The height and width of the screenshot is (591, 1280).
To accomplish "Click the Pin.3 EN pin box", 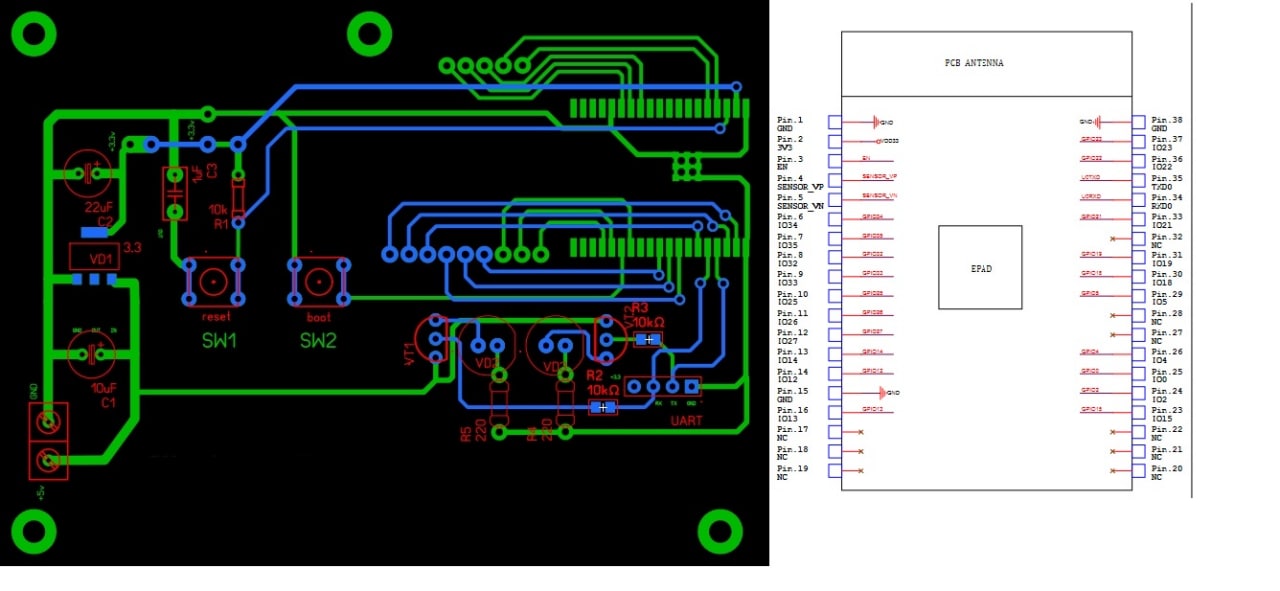I will (x=834, y=160).
